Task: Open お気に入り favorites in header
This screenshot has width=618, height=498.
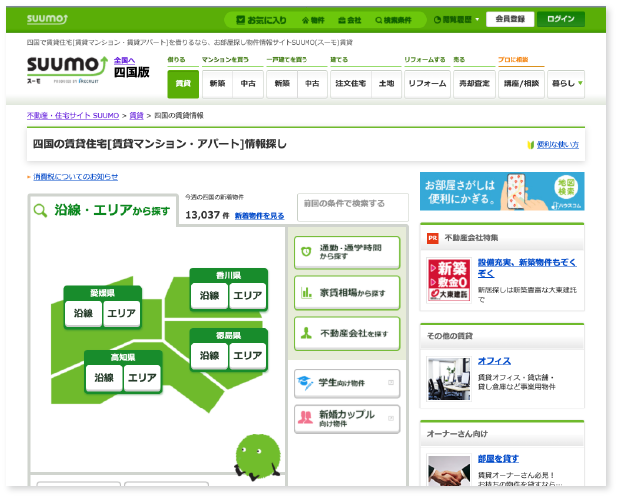Action: tap(261, 20)
